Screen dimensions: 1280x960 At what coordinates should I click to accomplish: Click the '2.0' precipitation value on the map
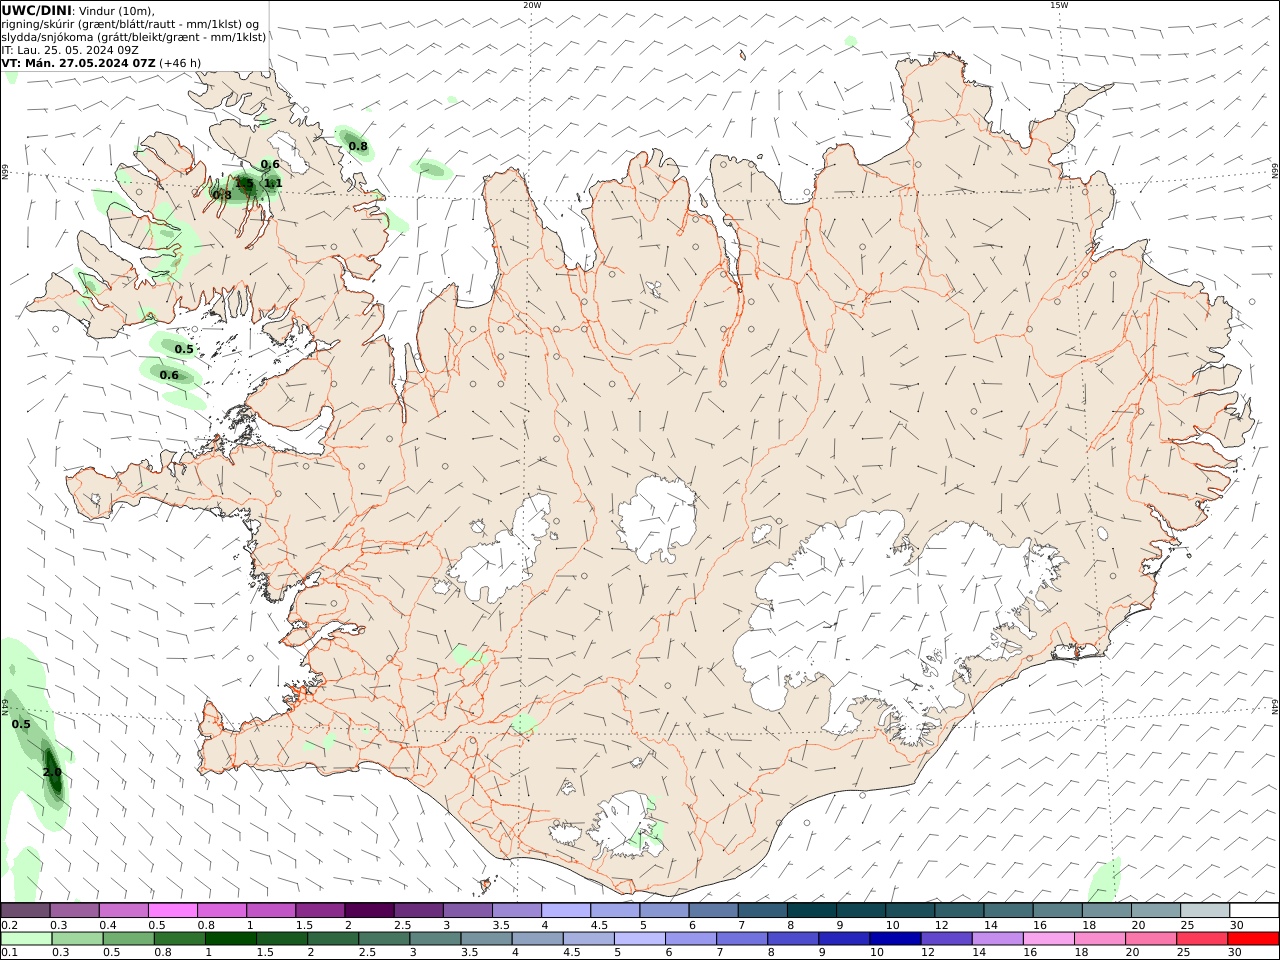click(52, 772)
